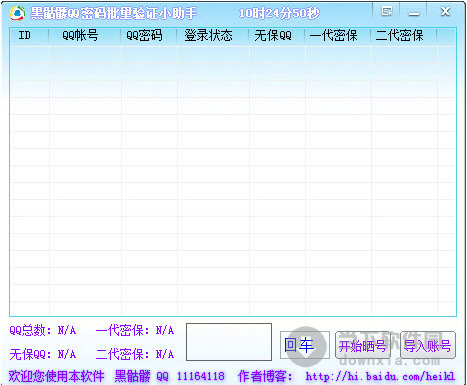The image size is (467, 385).
Task: Click the window title 黑骷髅QQ密码批量验证小助手
Action: pyautogui.click(x=114, y=13)
